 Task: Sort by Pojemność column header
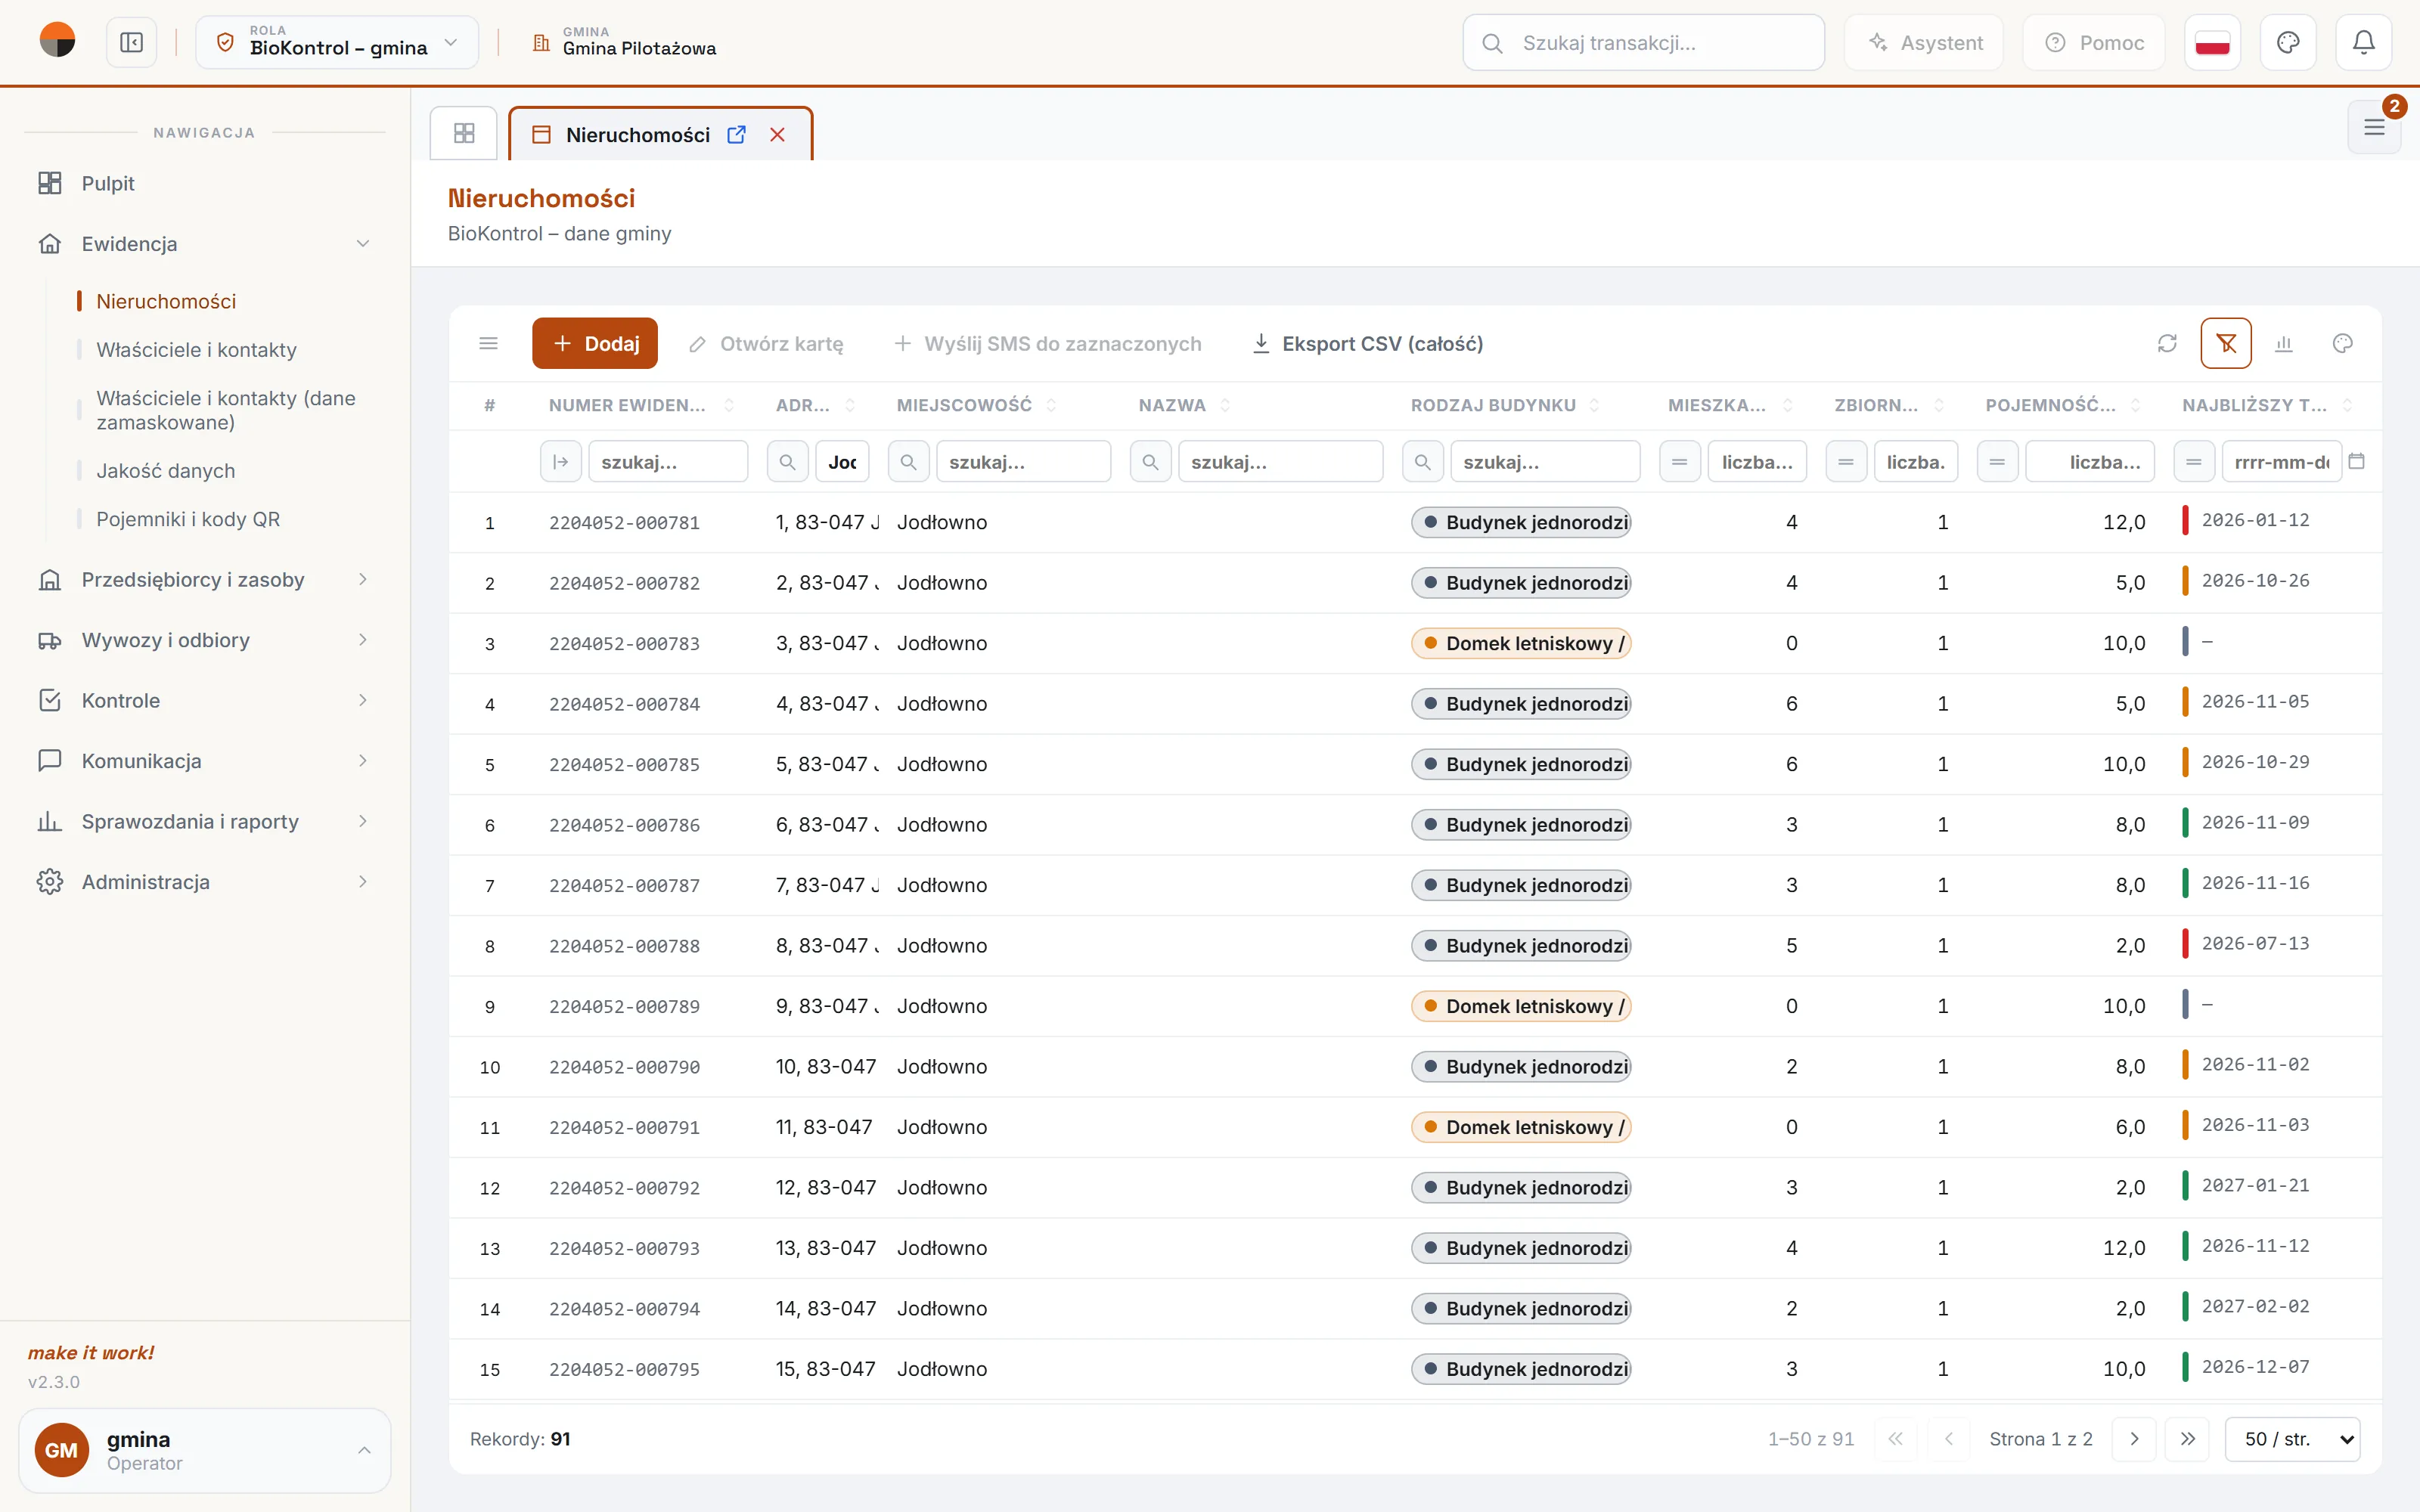point(2050,405)
